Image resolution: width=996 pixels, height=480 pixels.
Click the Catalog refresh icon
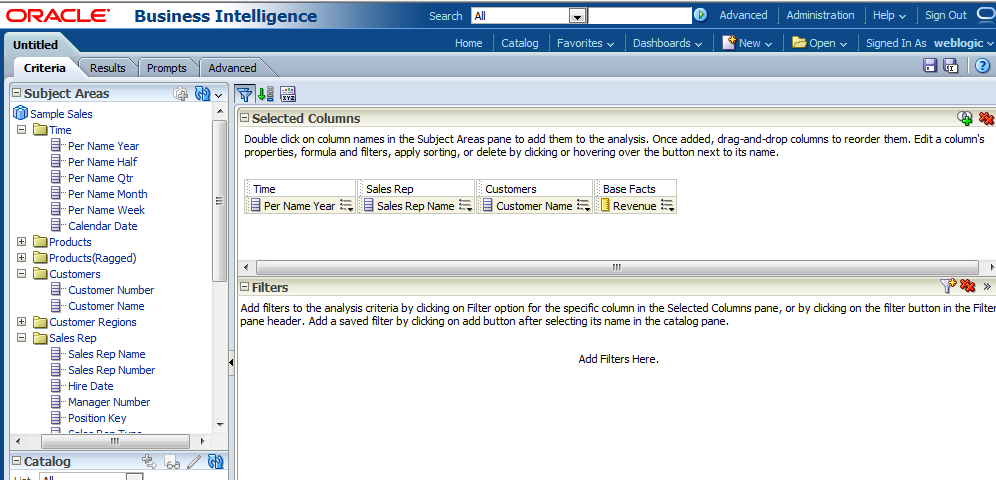216,462
